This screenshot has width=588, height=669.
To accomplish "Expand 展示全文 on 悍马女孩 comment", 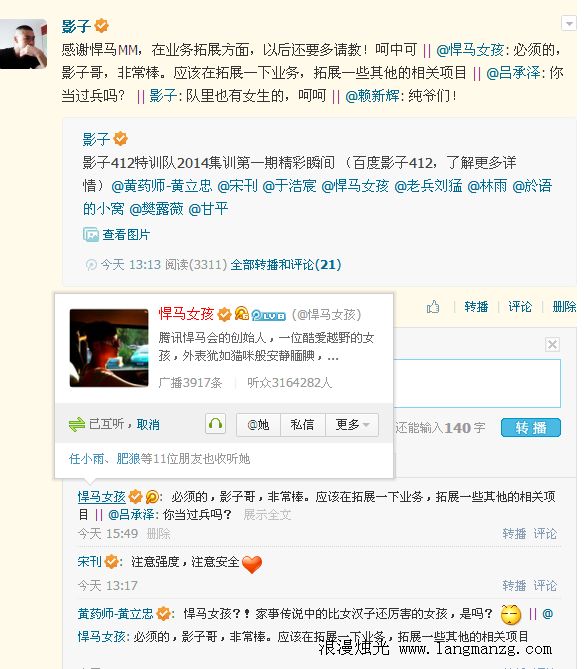I will point(267,515).
